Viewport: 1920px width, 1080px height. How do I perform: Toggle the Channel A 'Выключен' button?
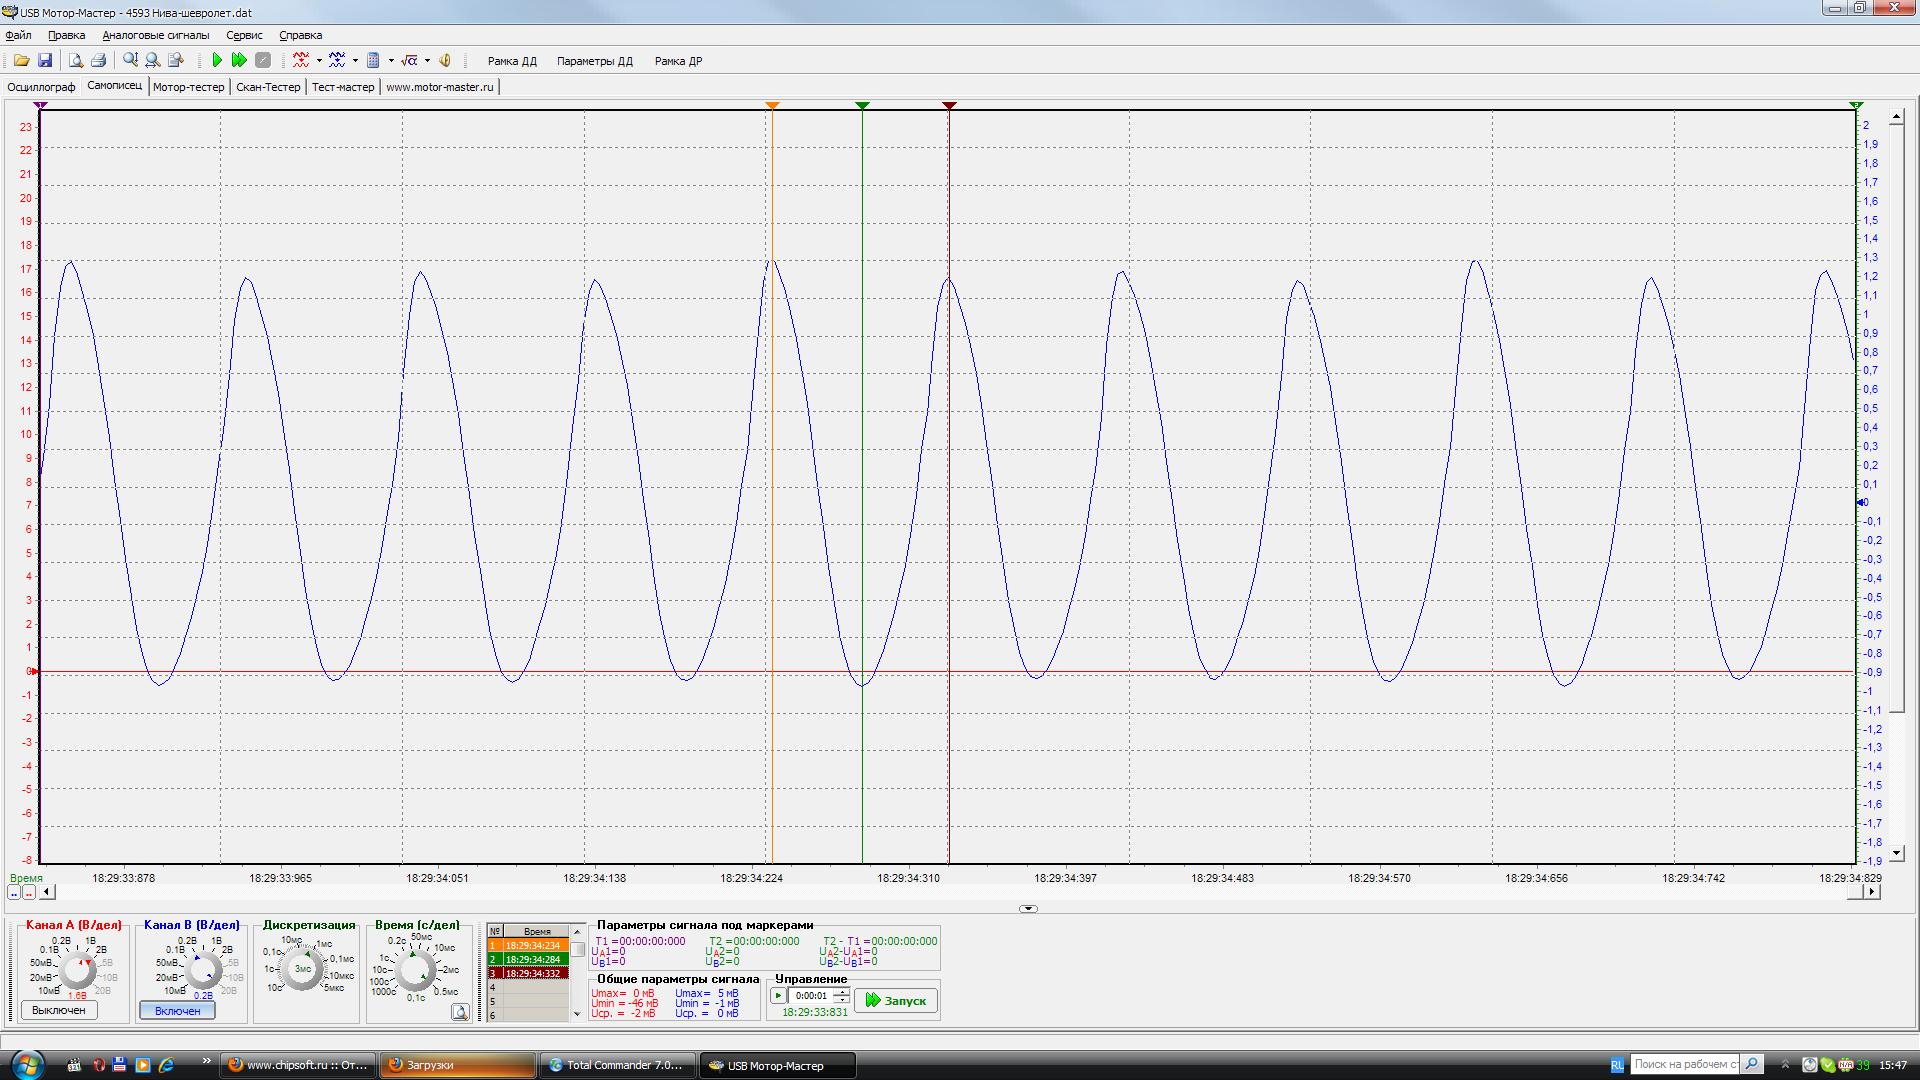[x=59, y=1011]
